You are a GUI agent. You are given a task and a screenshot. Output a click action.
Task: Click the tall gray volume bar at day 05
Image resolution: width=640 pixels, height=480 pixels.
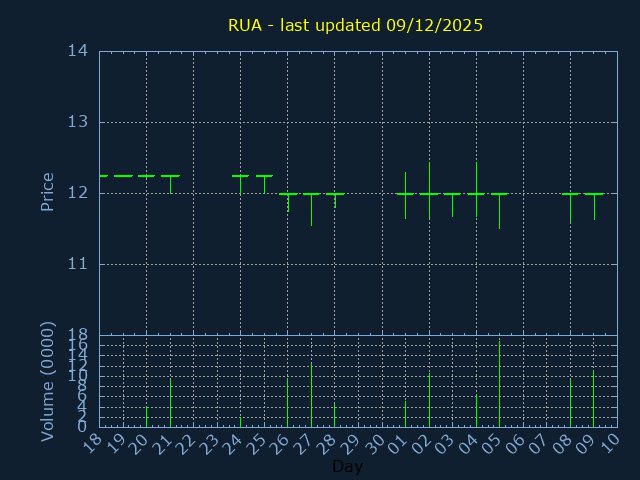pos(499,382)
